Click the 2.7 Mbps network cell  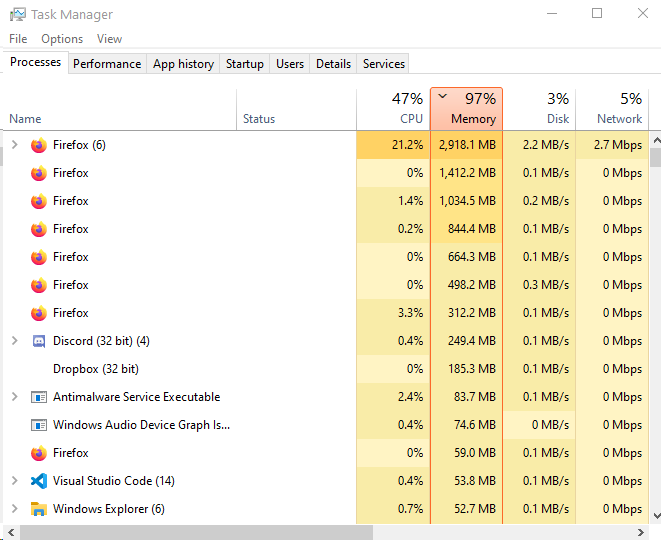(612, 145)
